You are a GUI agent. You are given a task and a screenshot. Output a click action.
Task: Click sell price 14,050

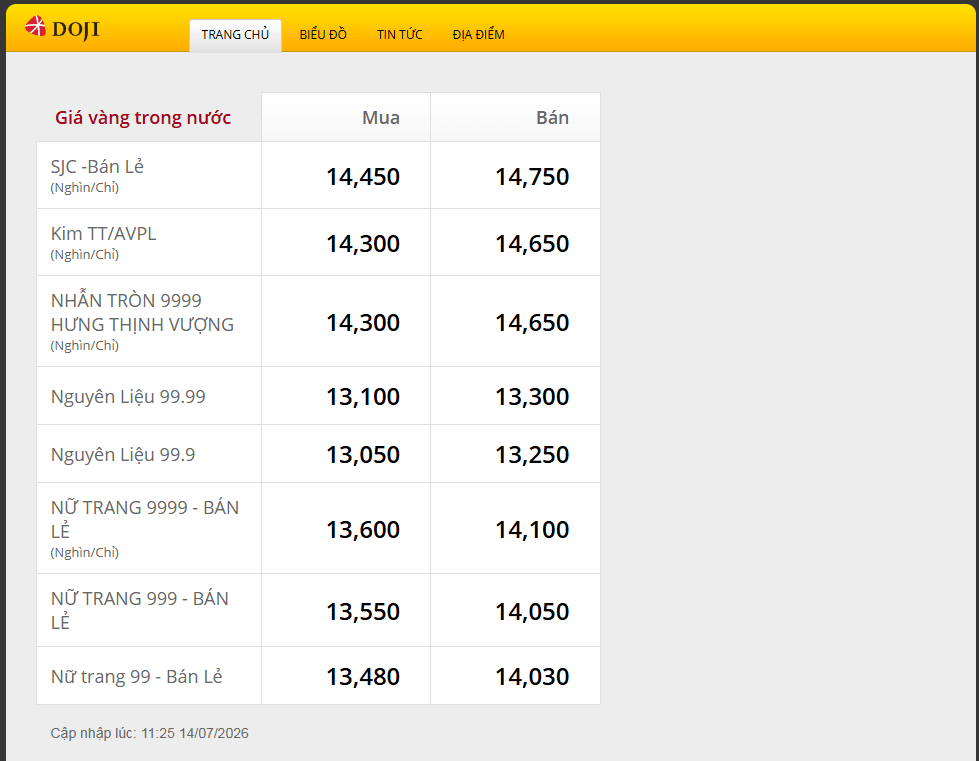pos(532,612)
